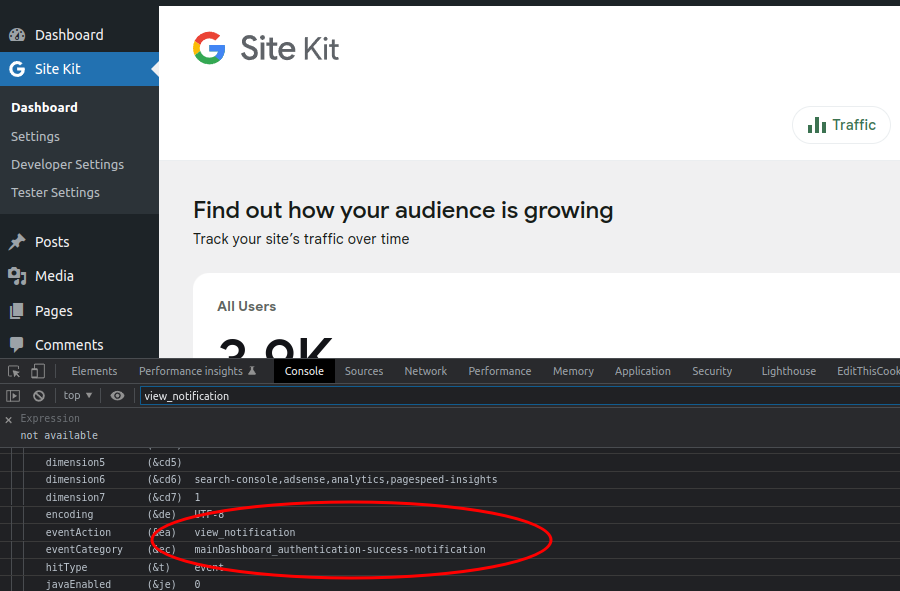
Task: Select the Site Kit menu item
Action: coord(79,69)
